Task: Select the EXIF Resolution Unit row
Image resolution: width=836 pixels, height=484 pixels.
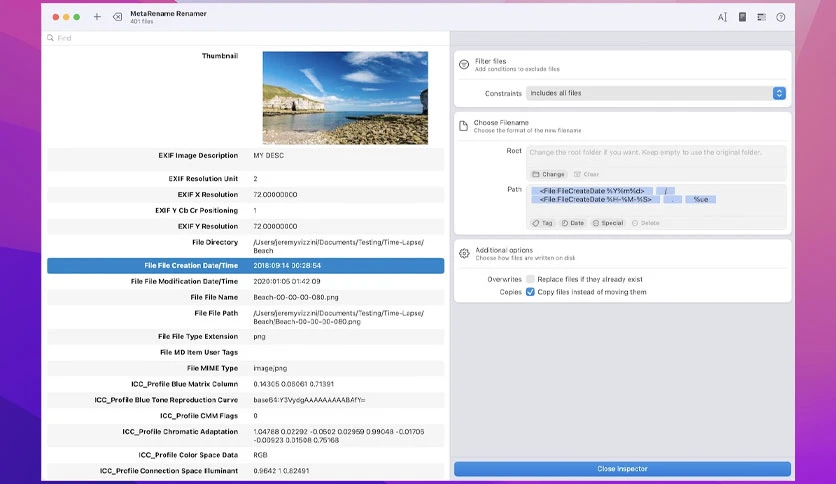Action: tap(245, 179)
